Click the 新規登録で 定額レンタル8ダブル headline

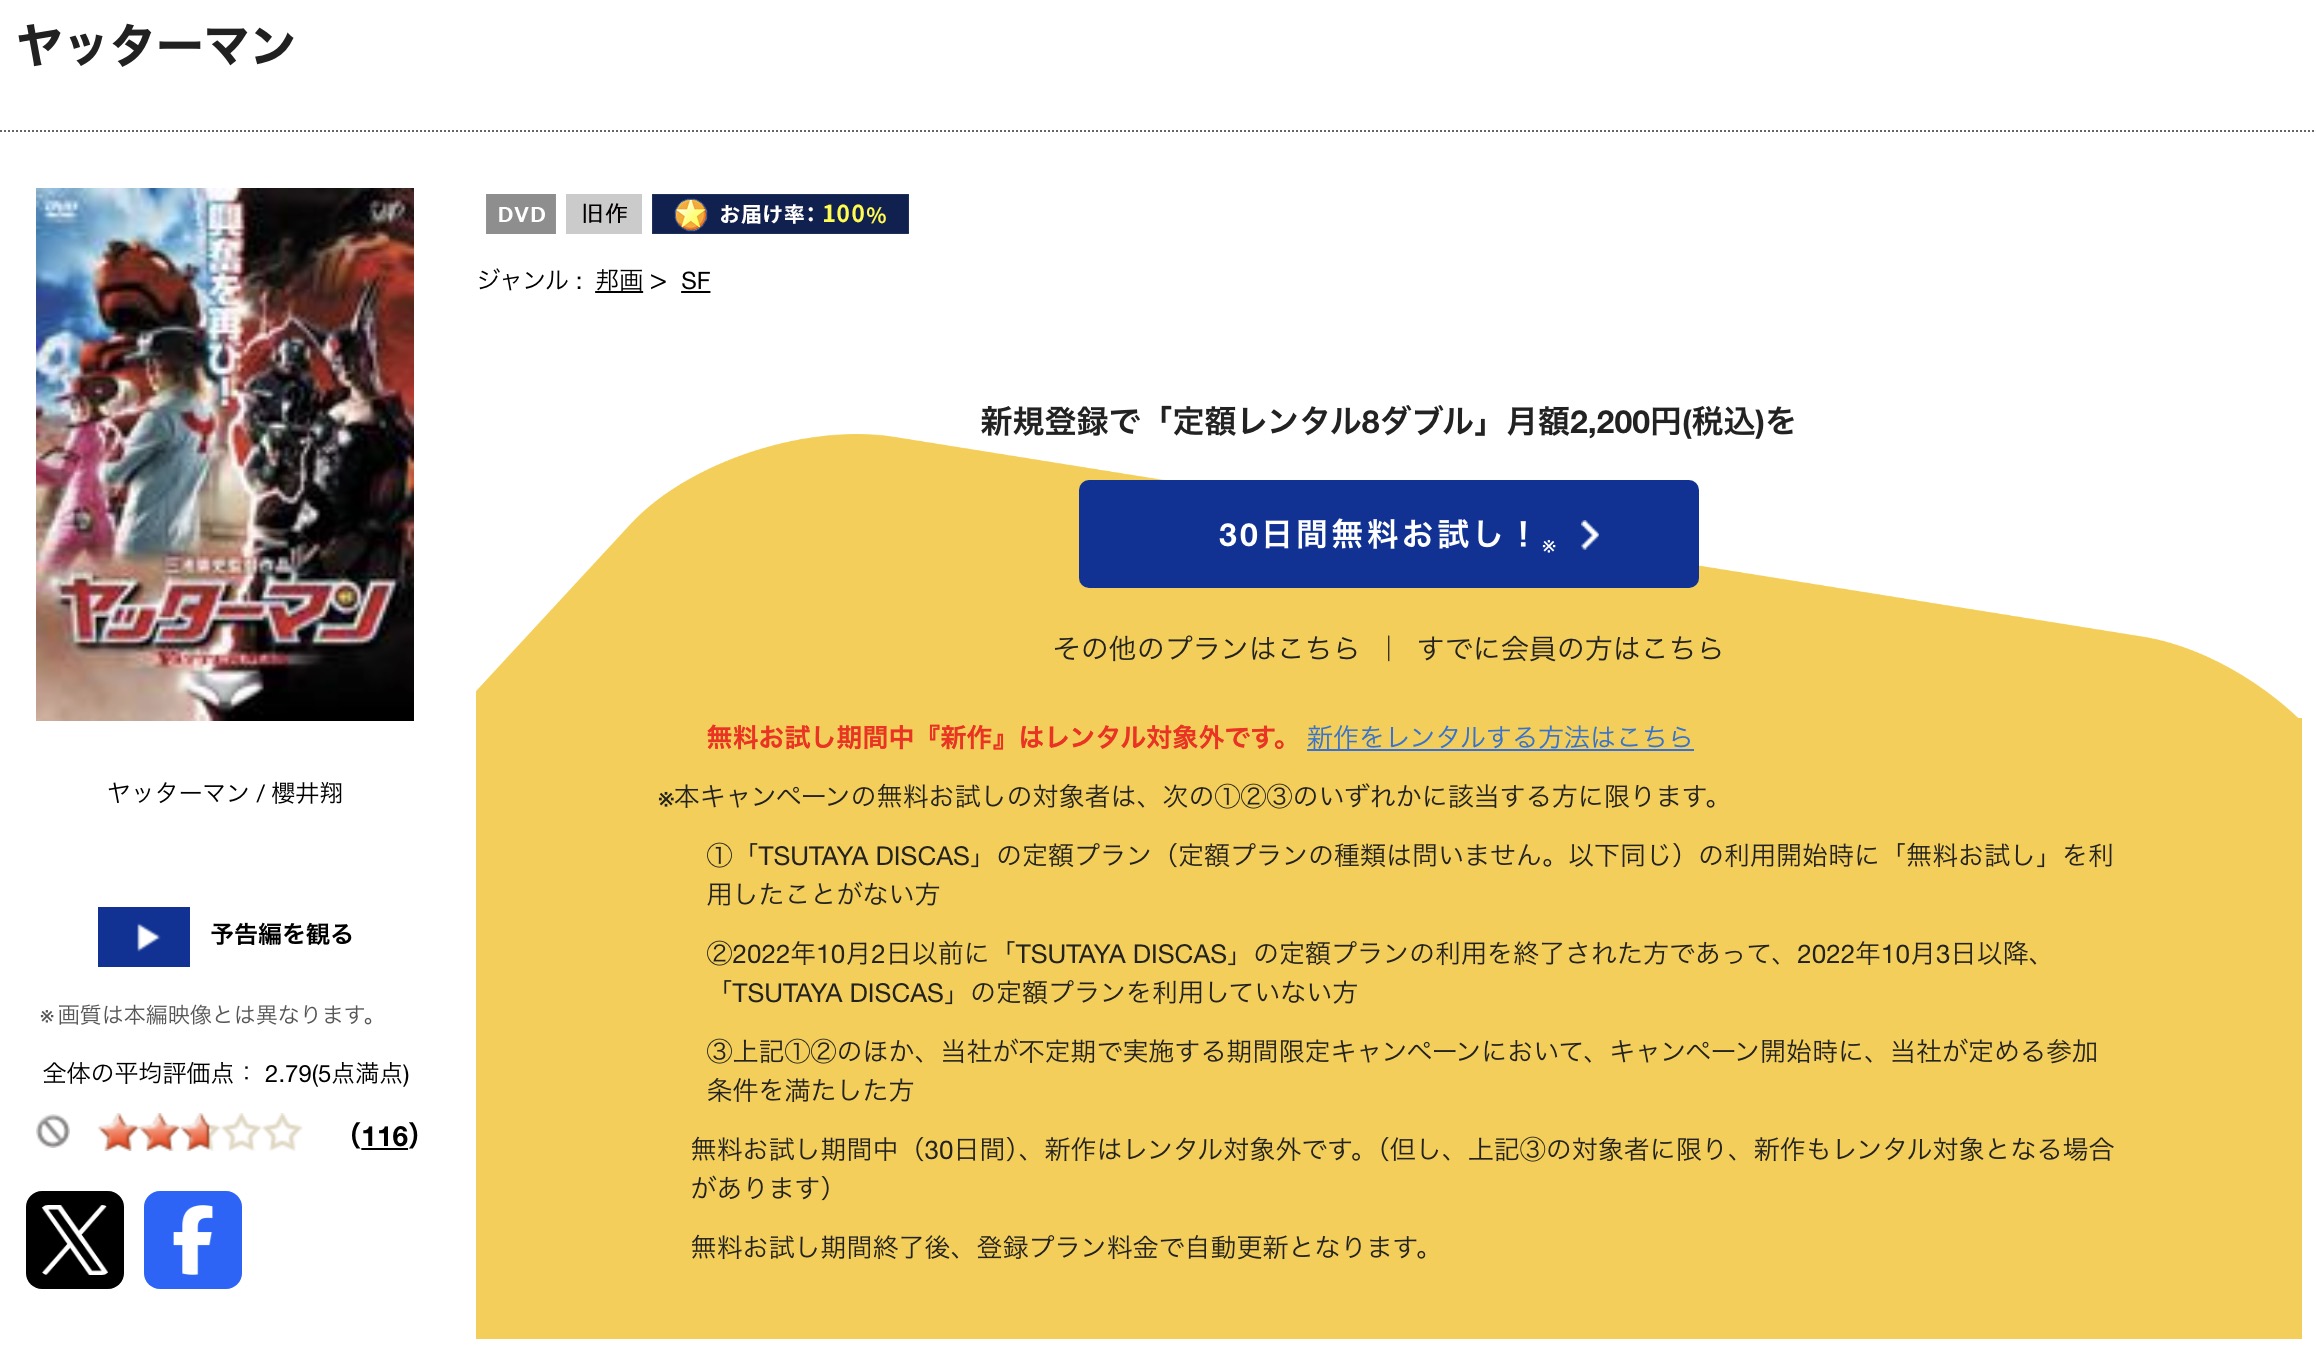click(1388, 421)
